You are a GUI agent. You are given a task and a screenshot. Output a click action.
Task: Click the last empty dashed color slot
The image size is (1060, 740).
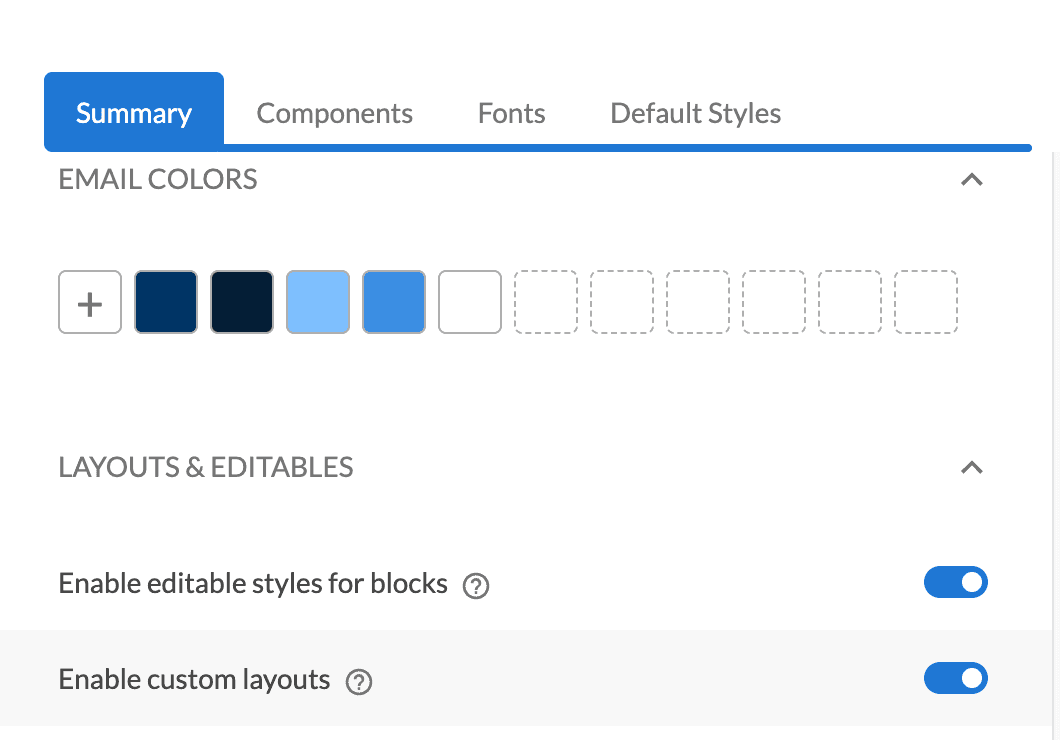click(x=926, y=302)
